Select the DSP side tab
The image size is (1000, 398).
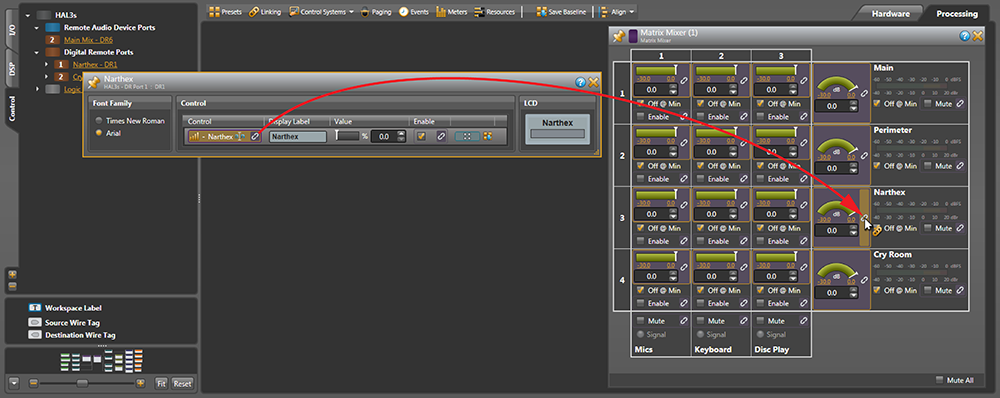[x=11, y=69]
